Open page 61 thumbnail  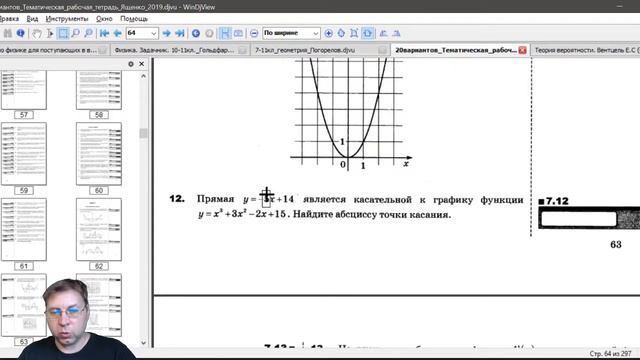point(24,229)
